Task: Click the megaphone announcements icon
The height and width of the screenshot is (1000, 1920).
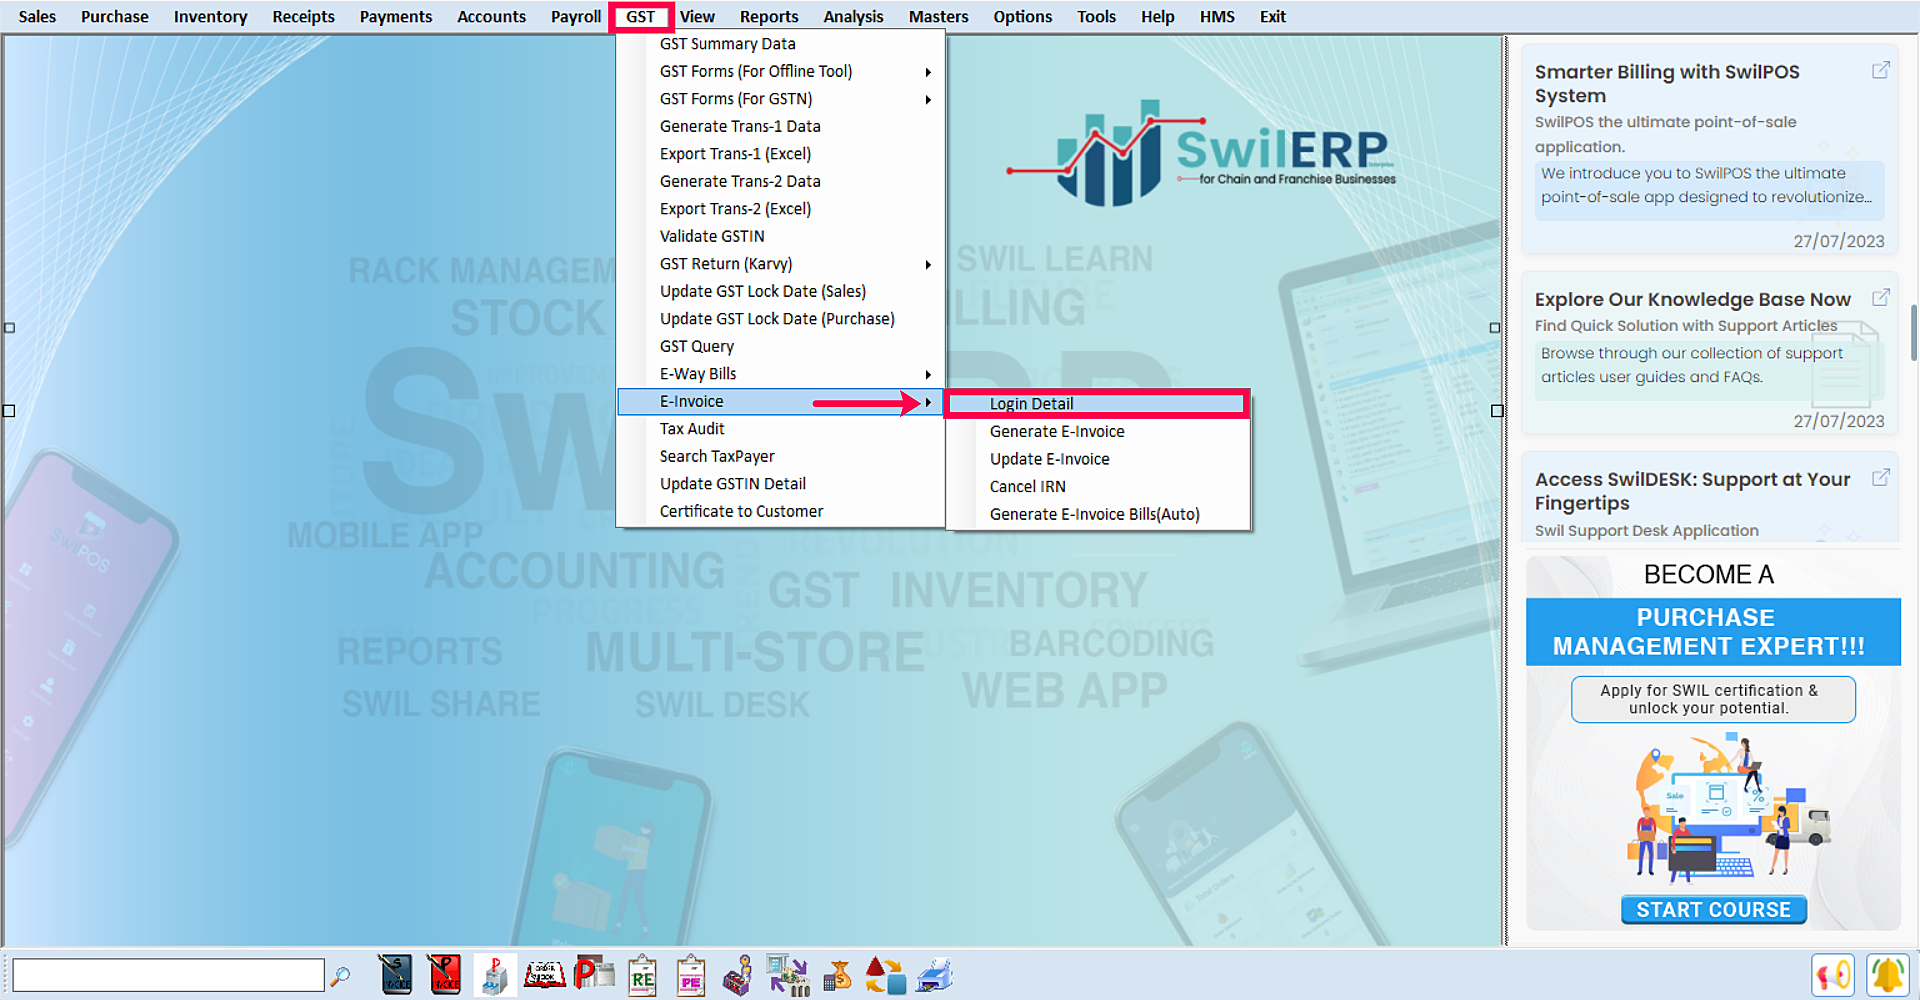Action: point(1833,975)
